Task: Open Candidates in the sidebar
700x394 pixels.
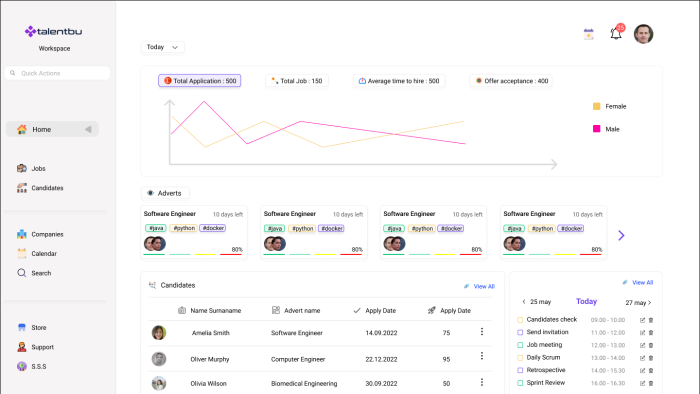Action: coord(40,188)
